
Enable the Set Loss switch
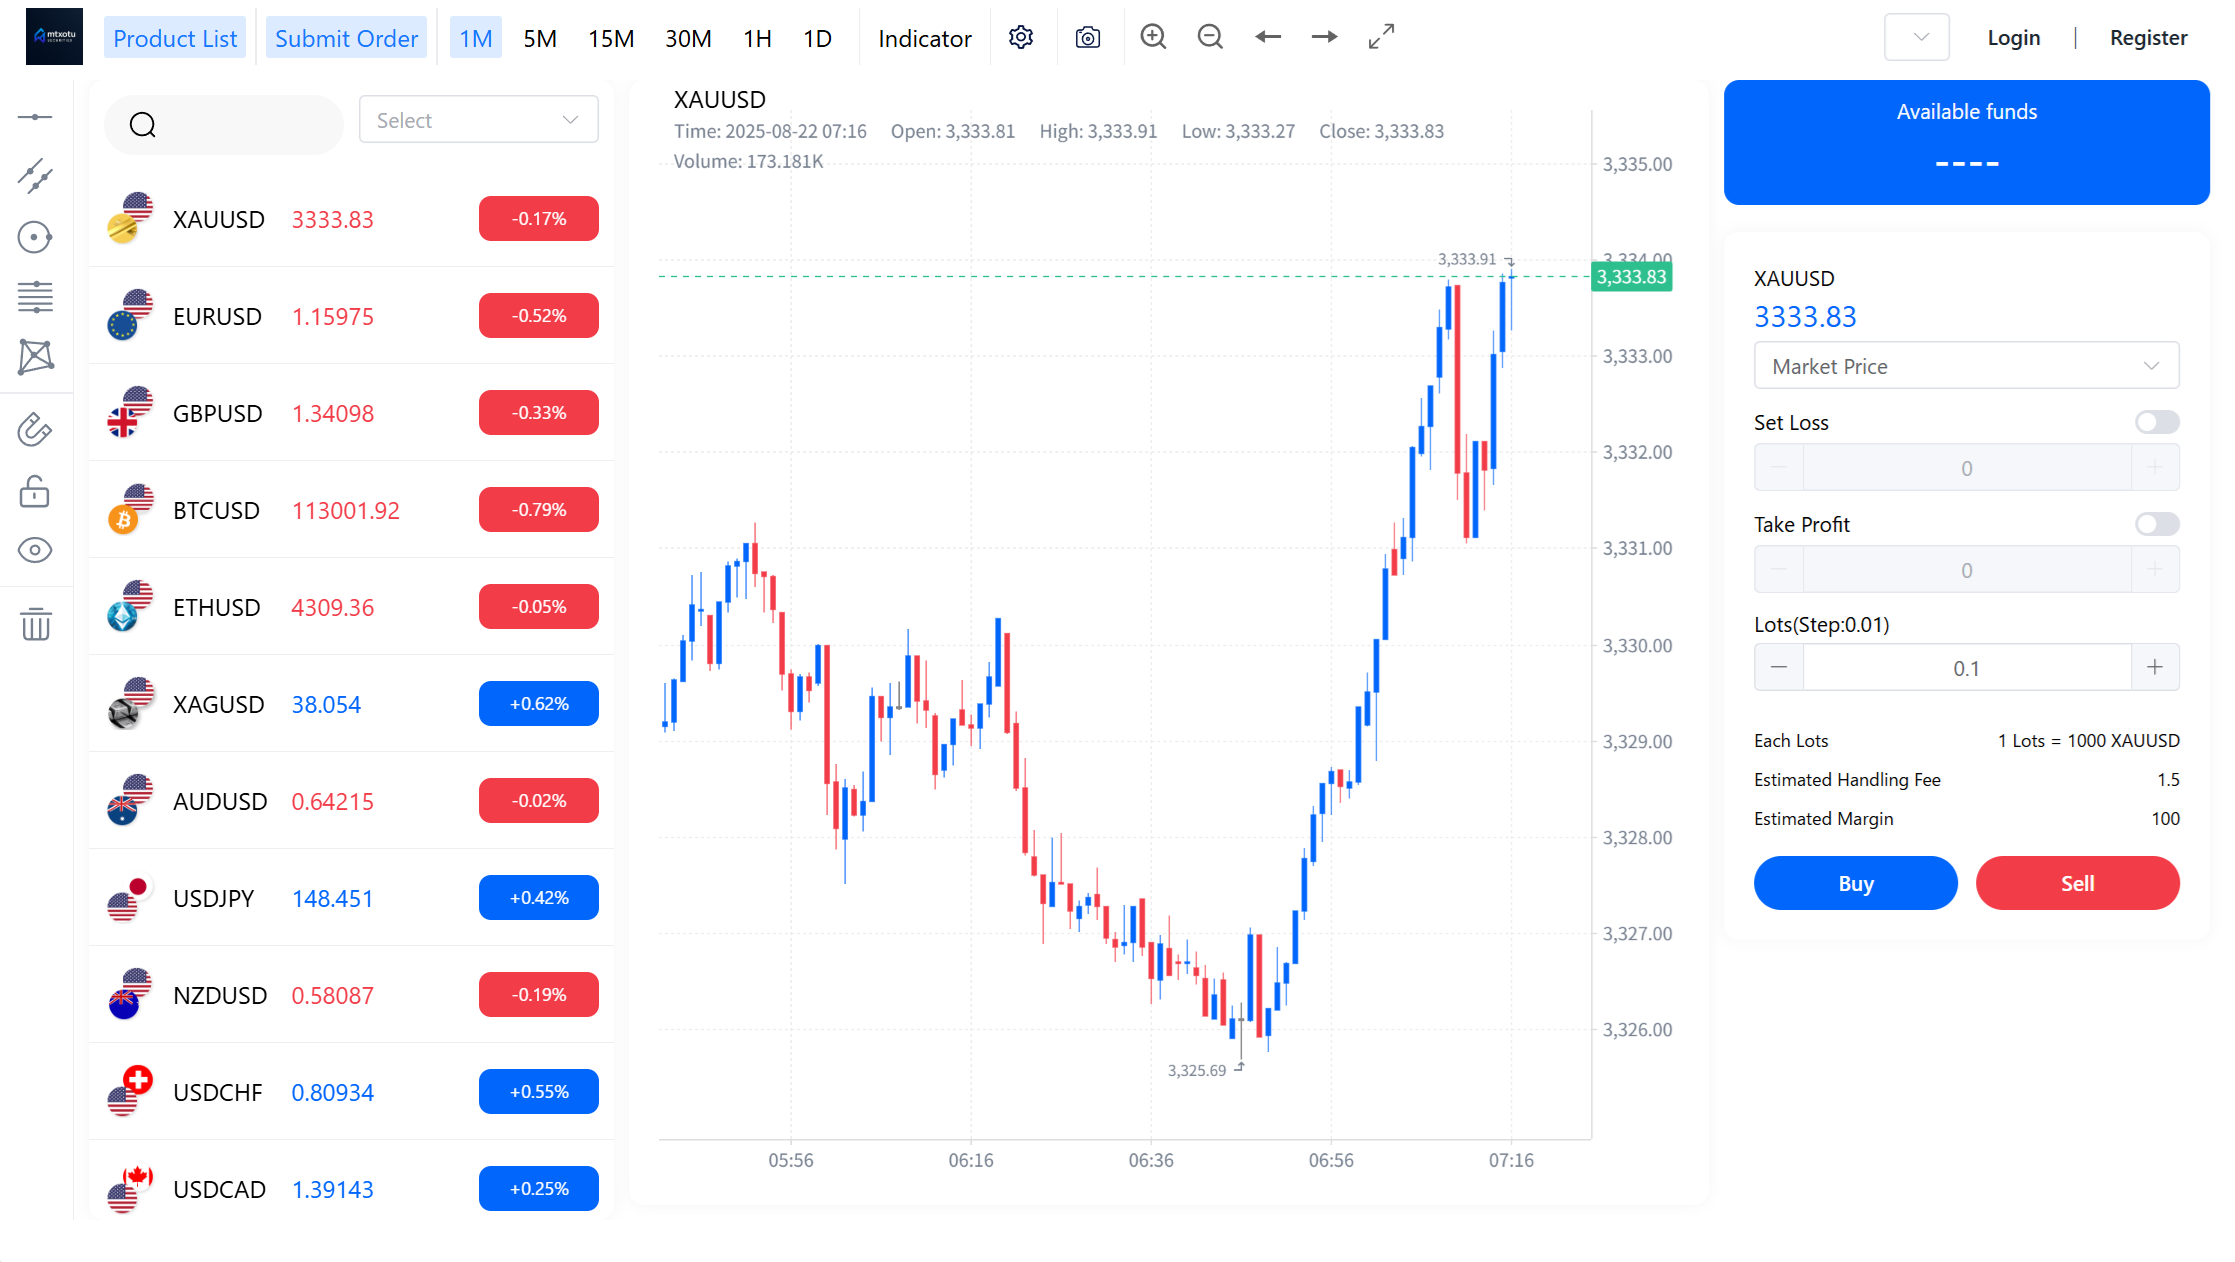point(2156,422)
